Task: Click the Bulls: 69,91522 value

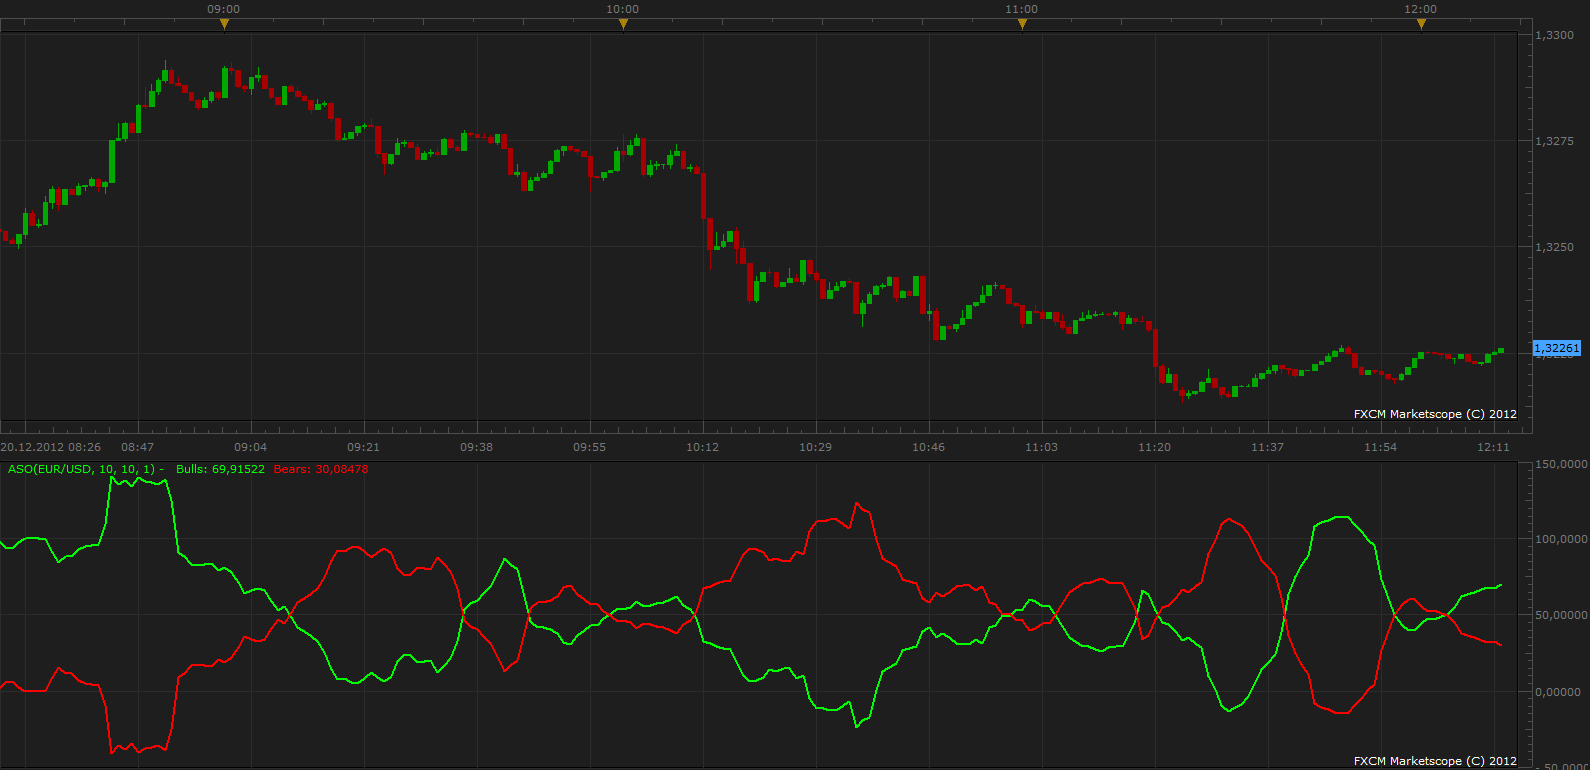Action: [x=220, y=469]
